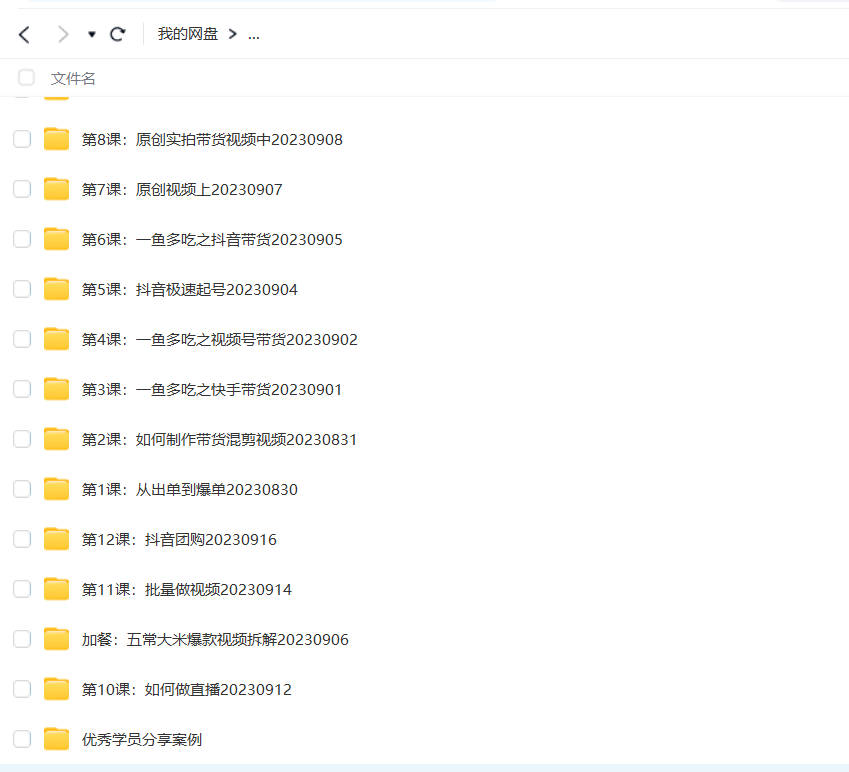Tick the select-all checkbox beside 文件名
Screen dimensions: 849x772
tap(26, 77)
